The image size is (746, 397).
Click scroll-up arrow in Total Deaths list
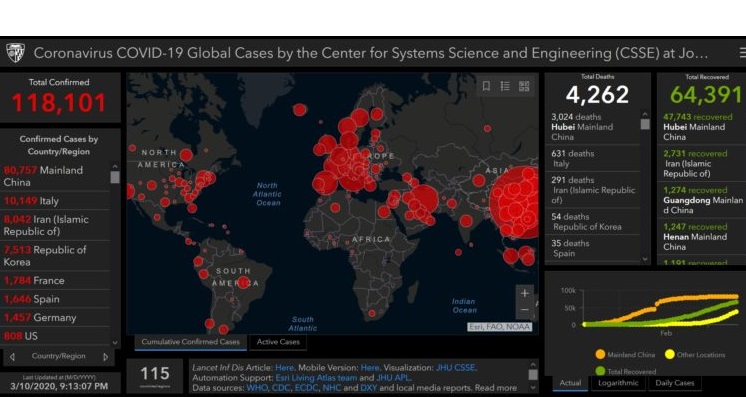[645, 114]
